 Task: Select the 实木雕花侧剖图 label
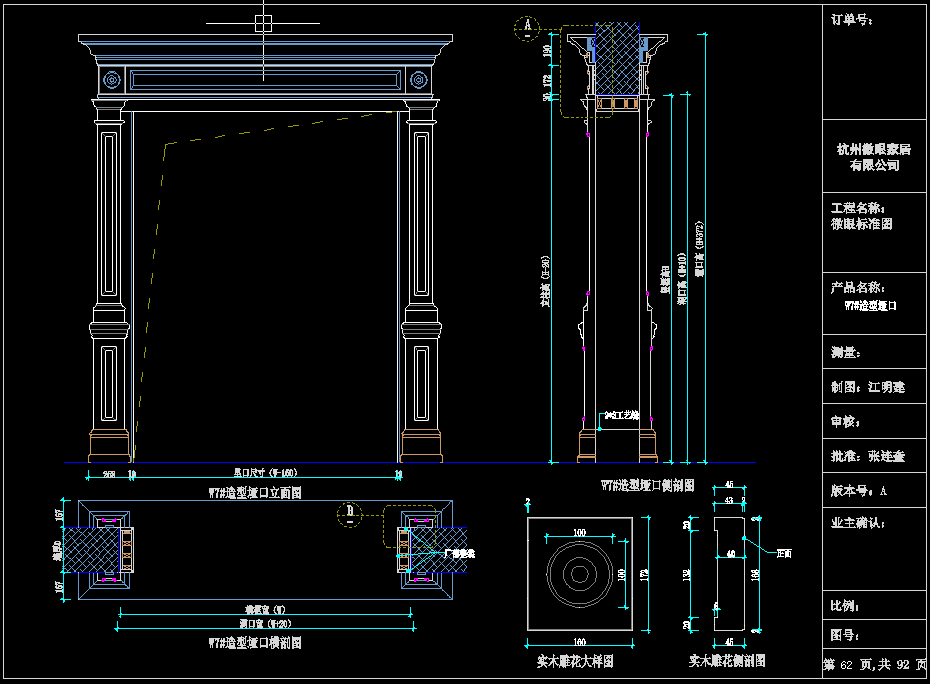pos(727,661)
